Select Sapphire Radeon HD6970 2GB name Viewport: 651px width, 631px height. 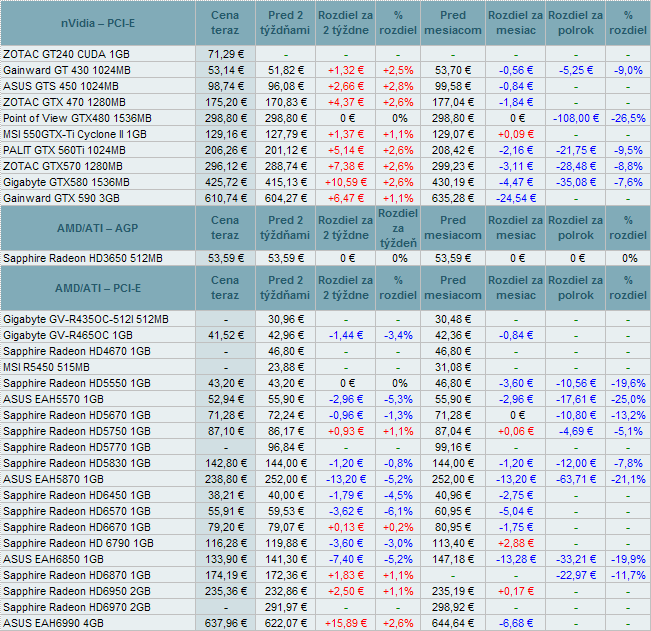coord(77,607)
